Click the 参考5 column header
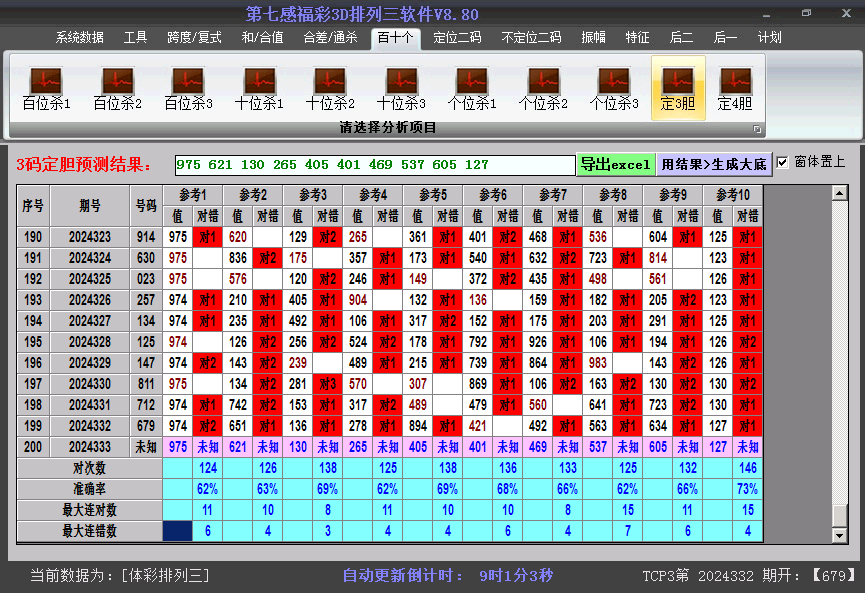The width and height of the screenshot is (865, 593). coord(433,195)
